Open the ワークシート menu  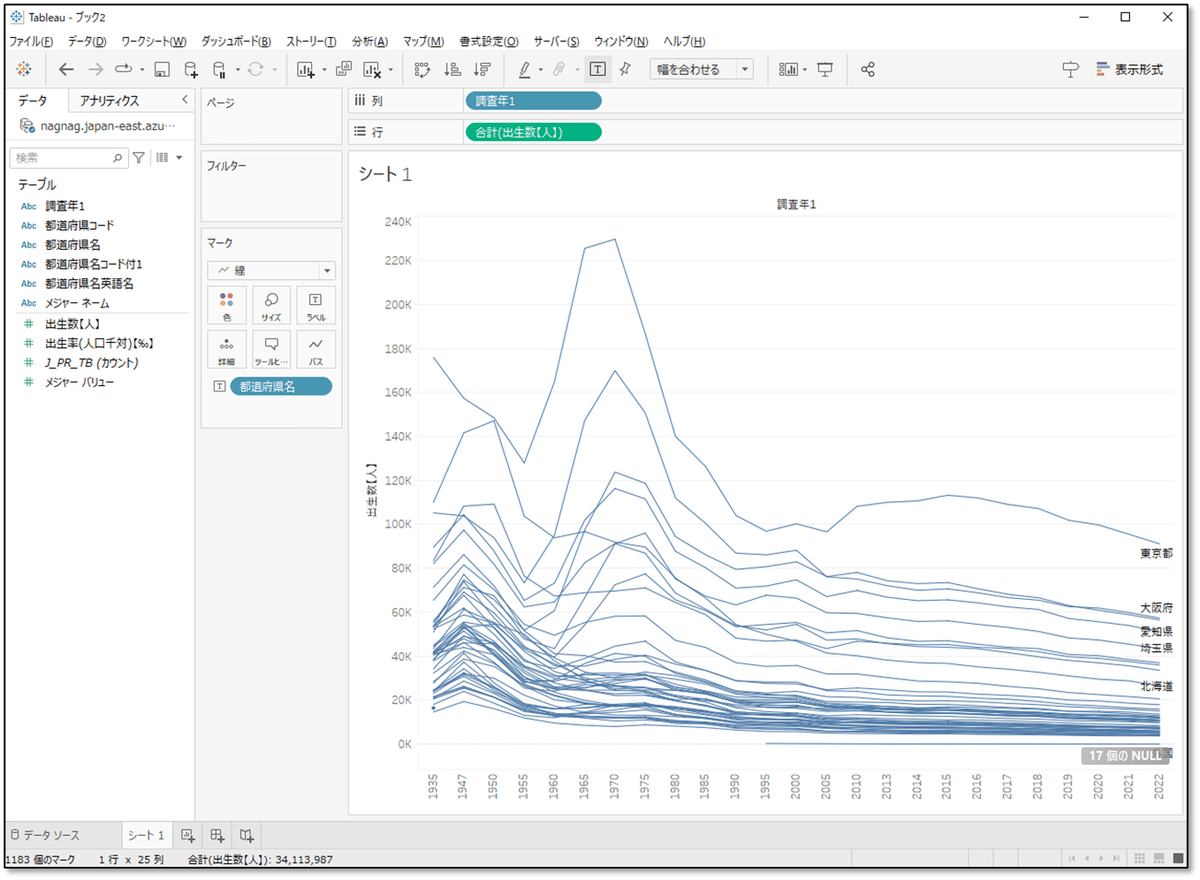(153, 41)
